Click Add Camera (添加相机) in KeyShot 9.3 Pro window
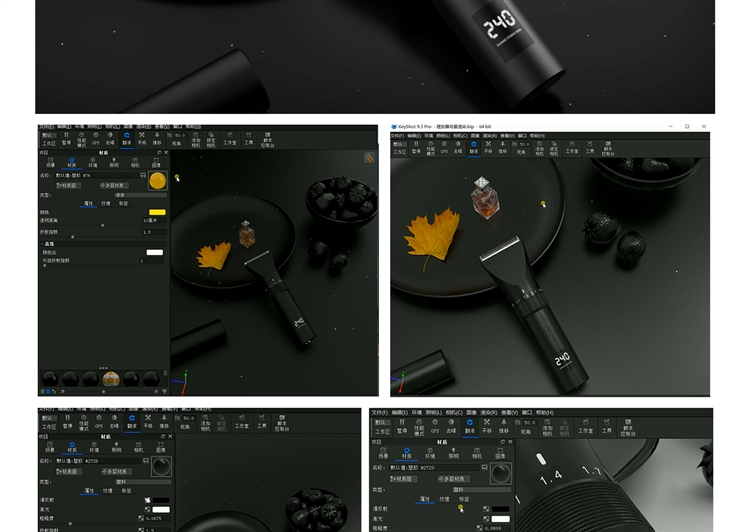 click(539, 148)
